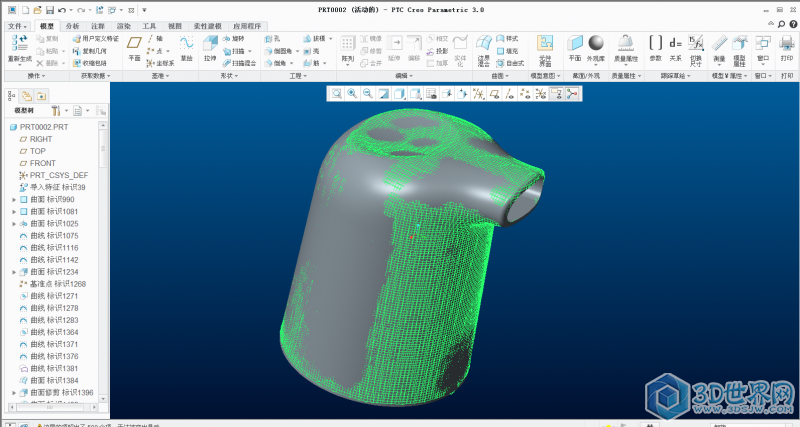The image size is (800, 427).
Task: Activate the 拉伸 (Extrude) tool
Action: point(210,48)
